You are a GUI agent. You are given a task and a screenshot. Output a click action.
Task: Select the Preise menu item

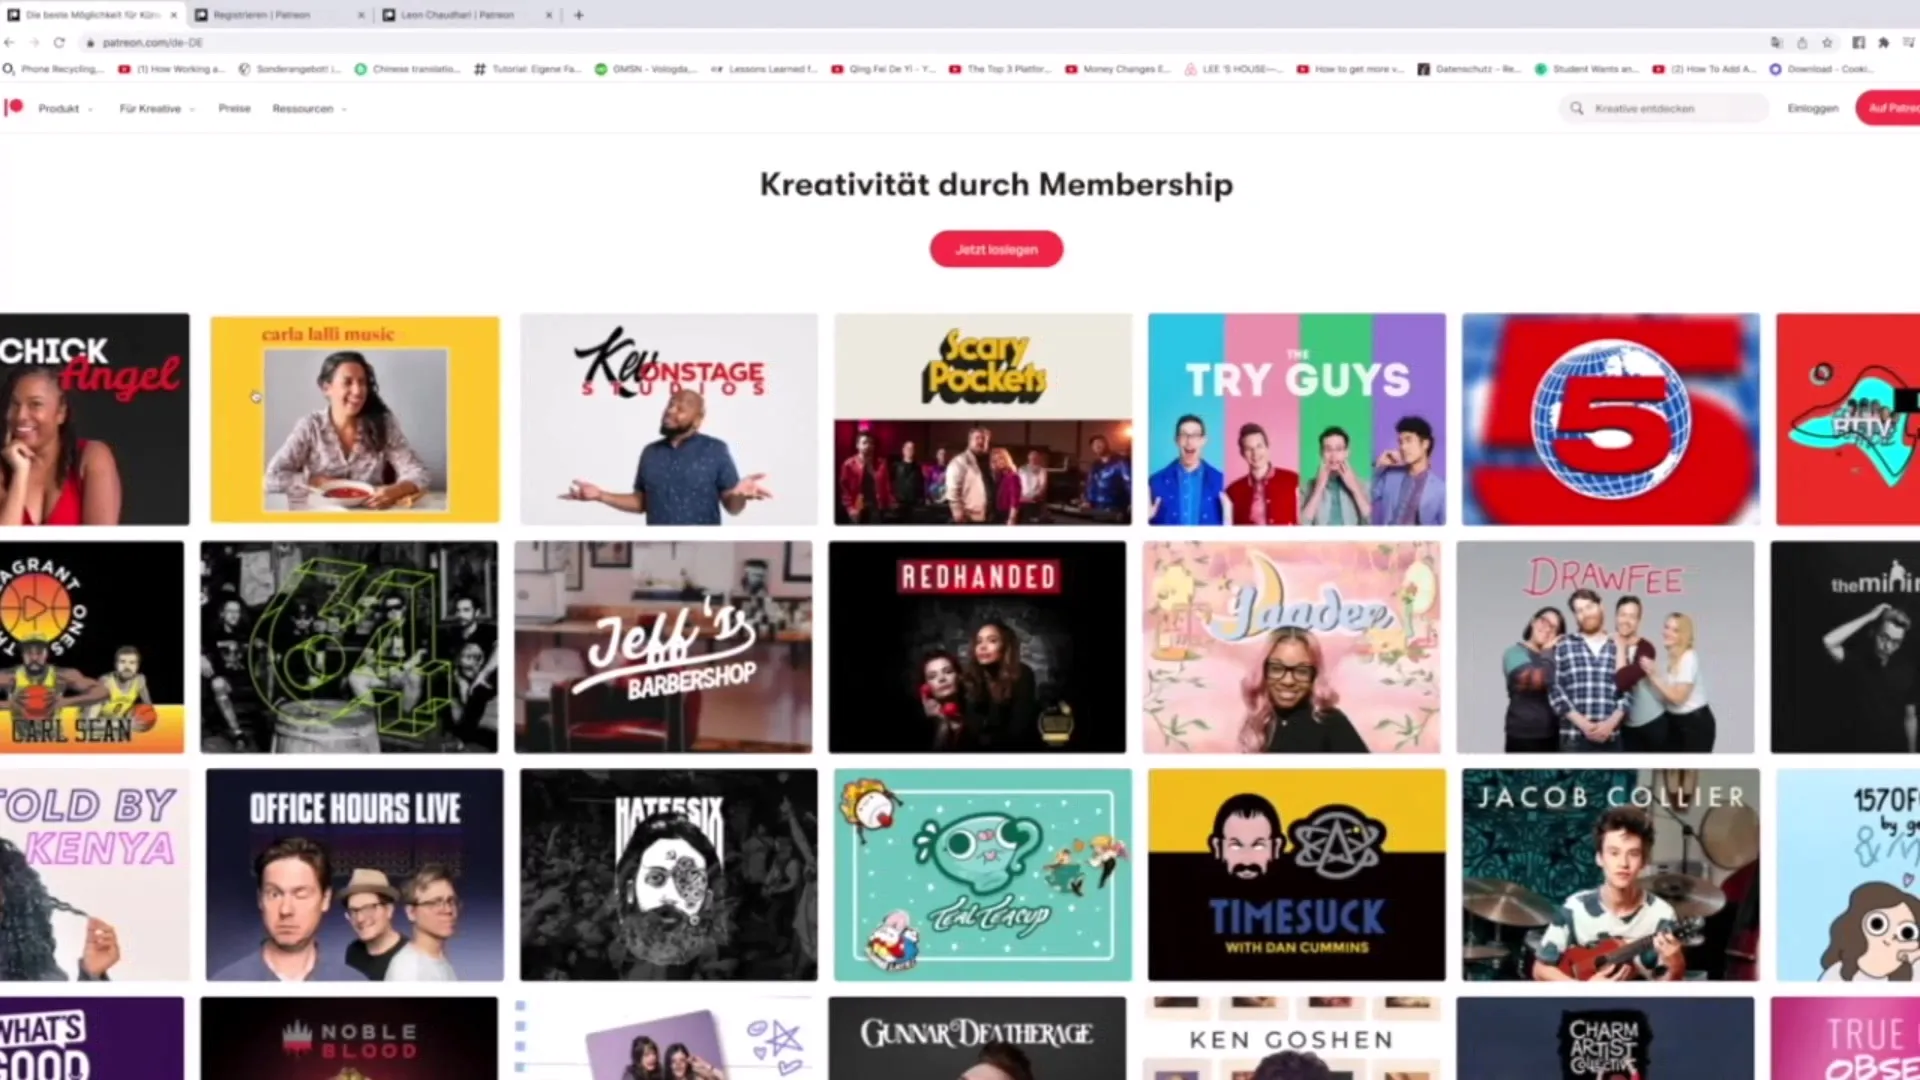[233, 108]
